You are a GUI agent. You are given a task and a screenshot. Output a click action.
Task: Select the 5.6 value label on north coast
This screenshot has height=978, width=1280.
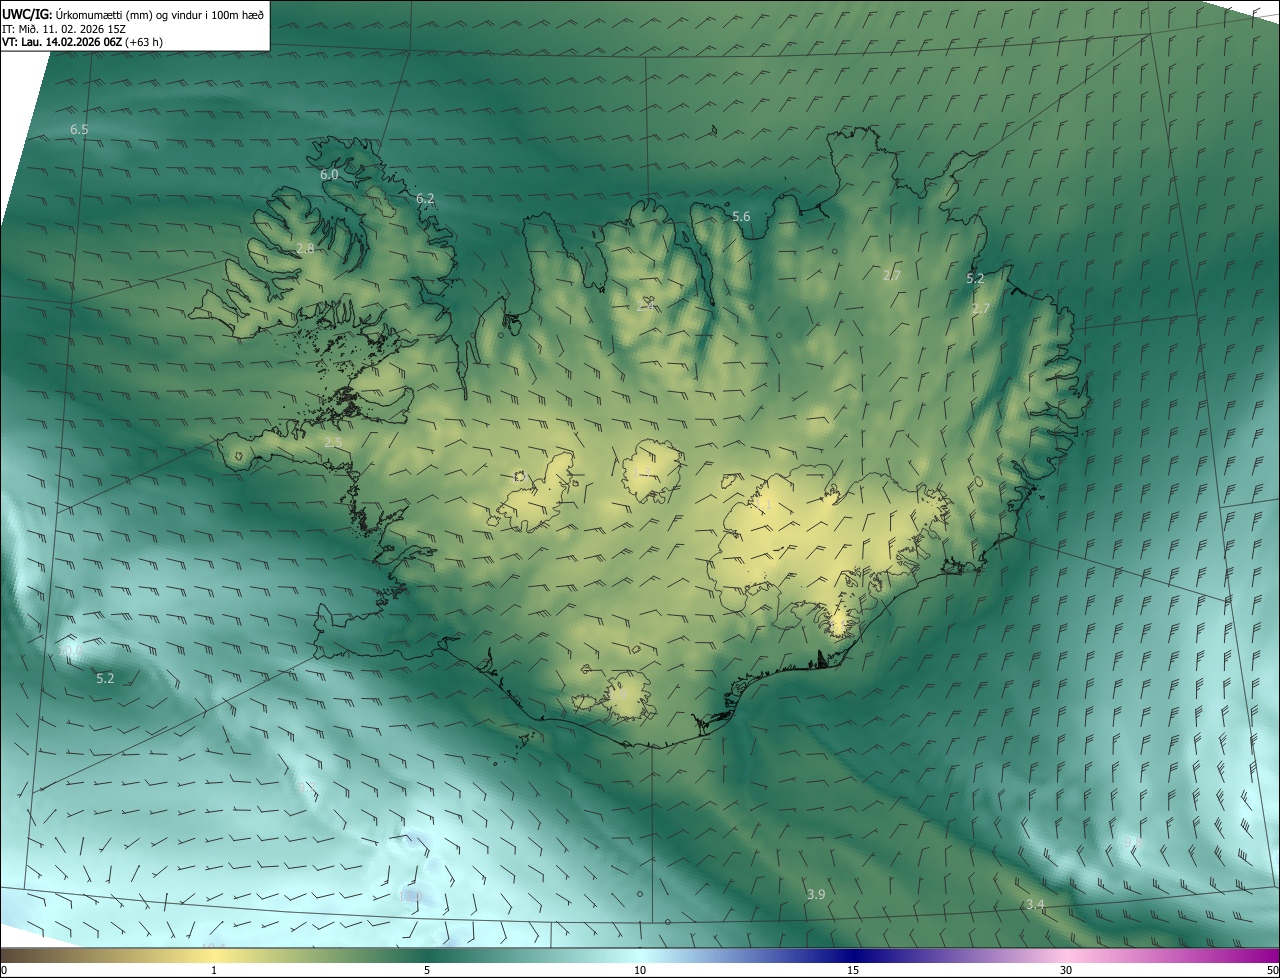tap(741, 217)
